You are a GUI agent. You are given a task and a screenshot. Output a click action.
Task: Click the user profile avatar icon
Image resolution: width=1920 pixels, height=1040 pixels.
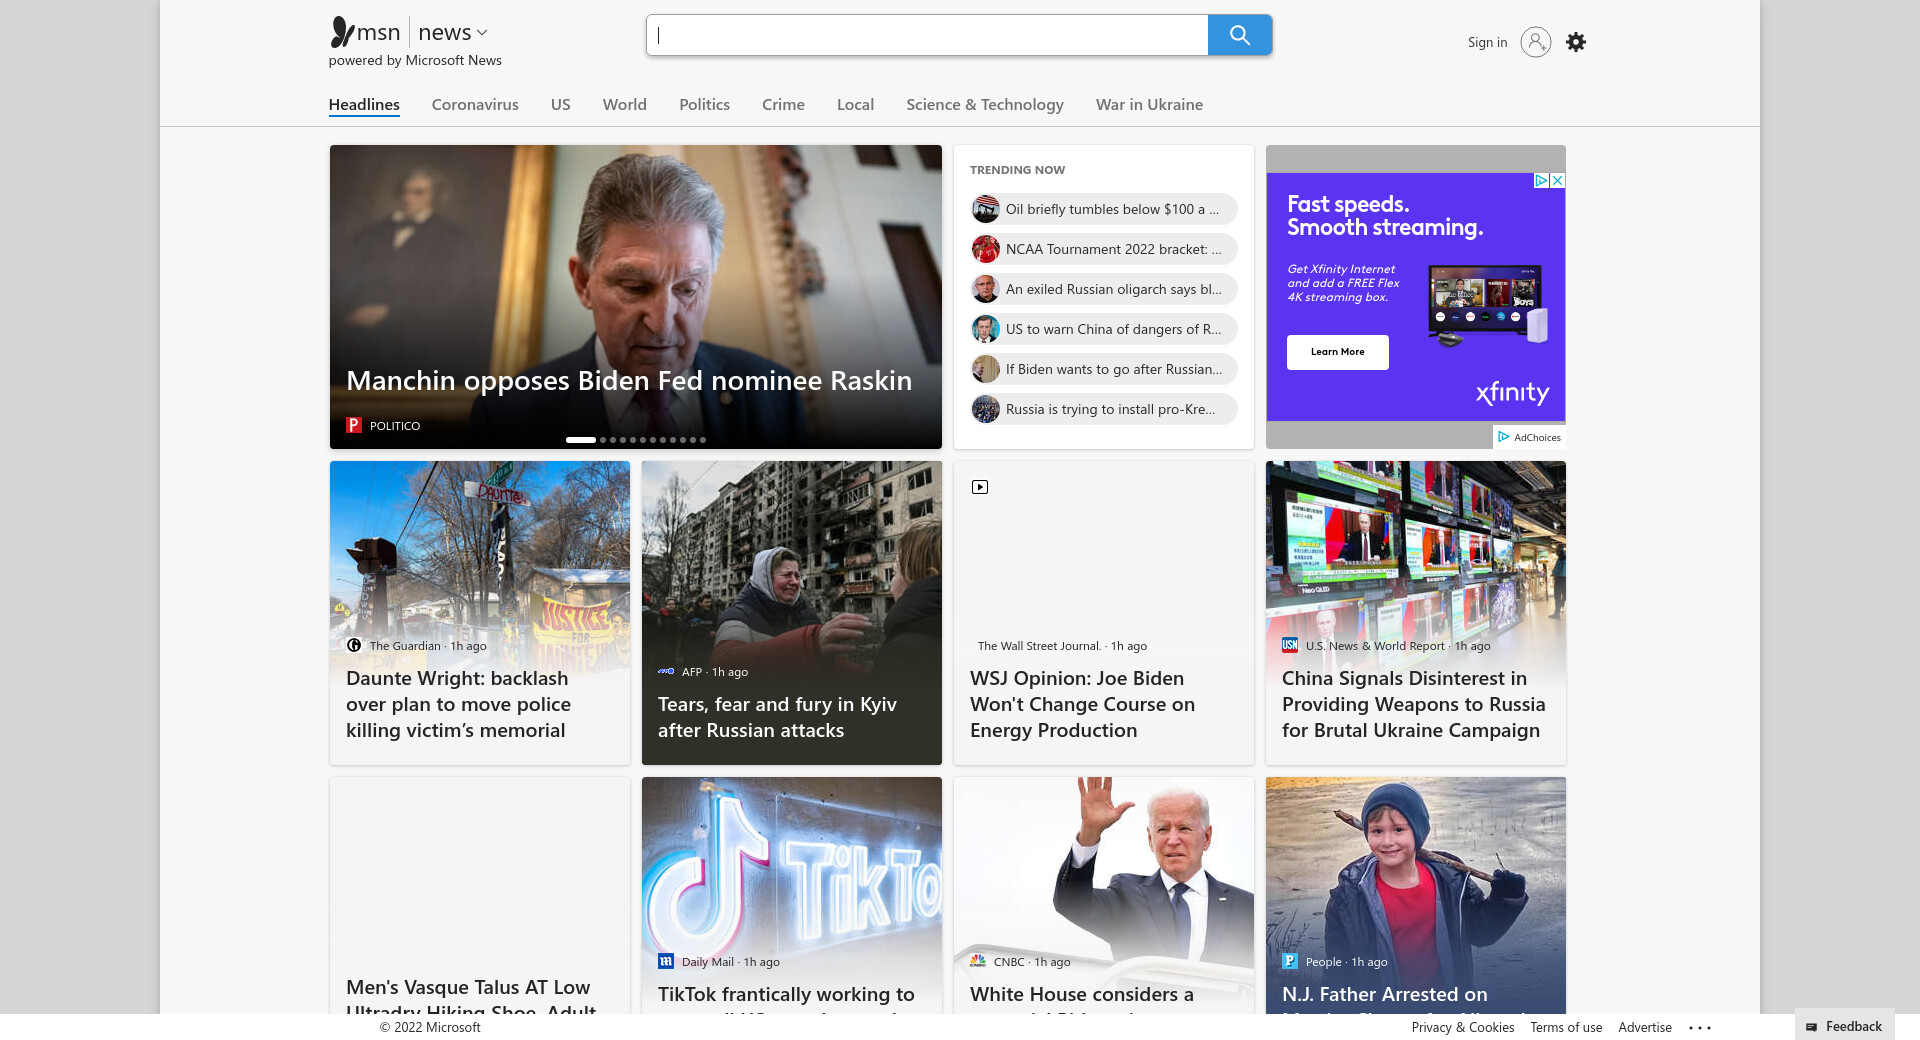coord(1535,42)
